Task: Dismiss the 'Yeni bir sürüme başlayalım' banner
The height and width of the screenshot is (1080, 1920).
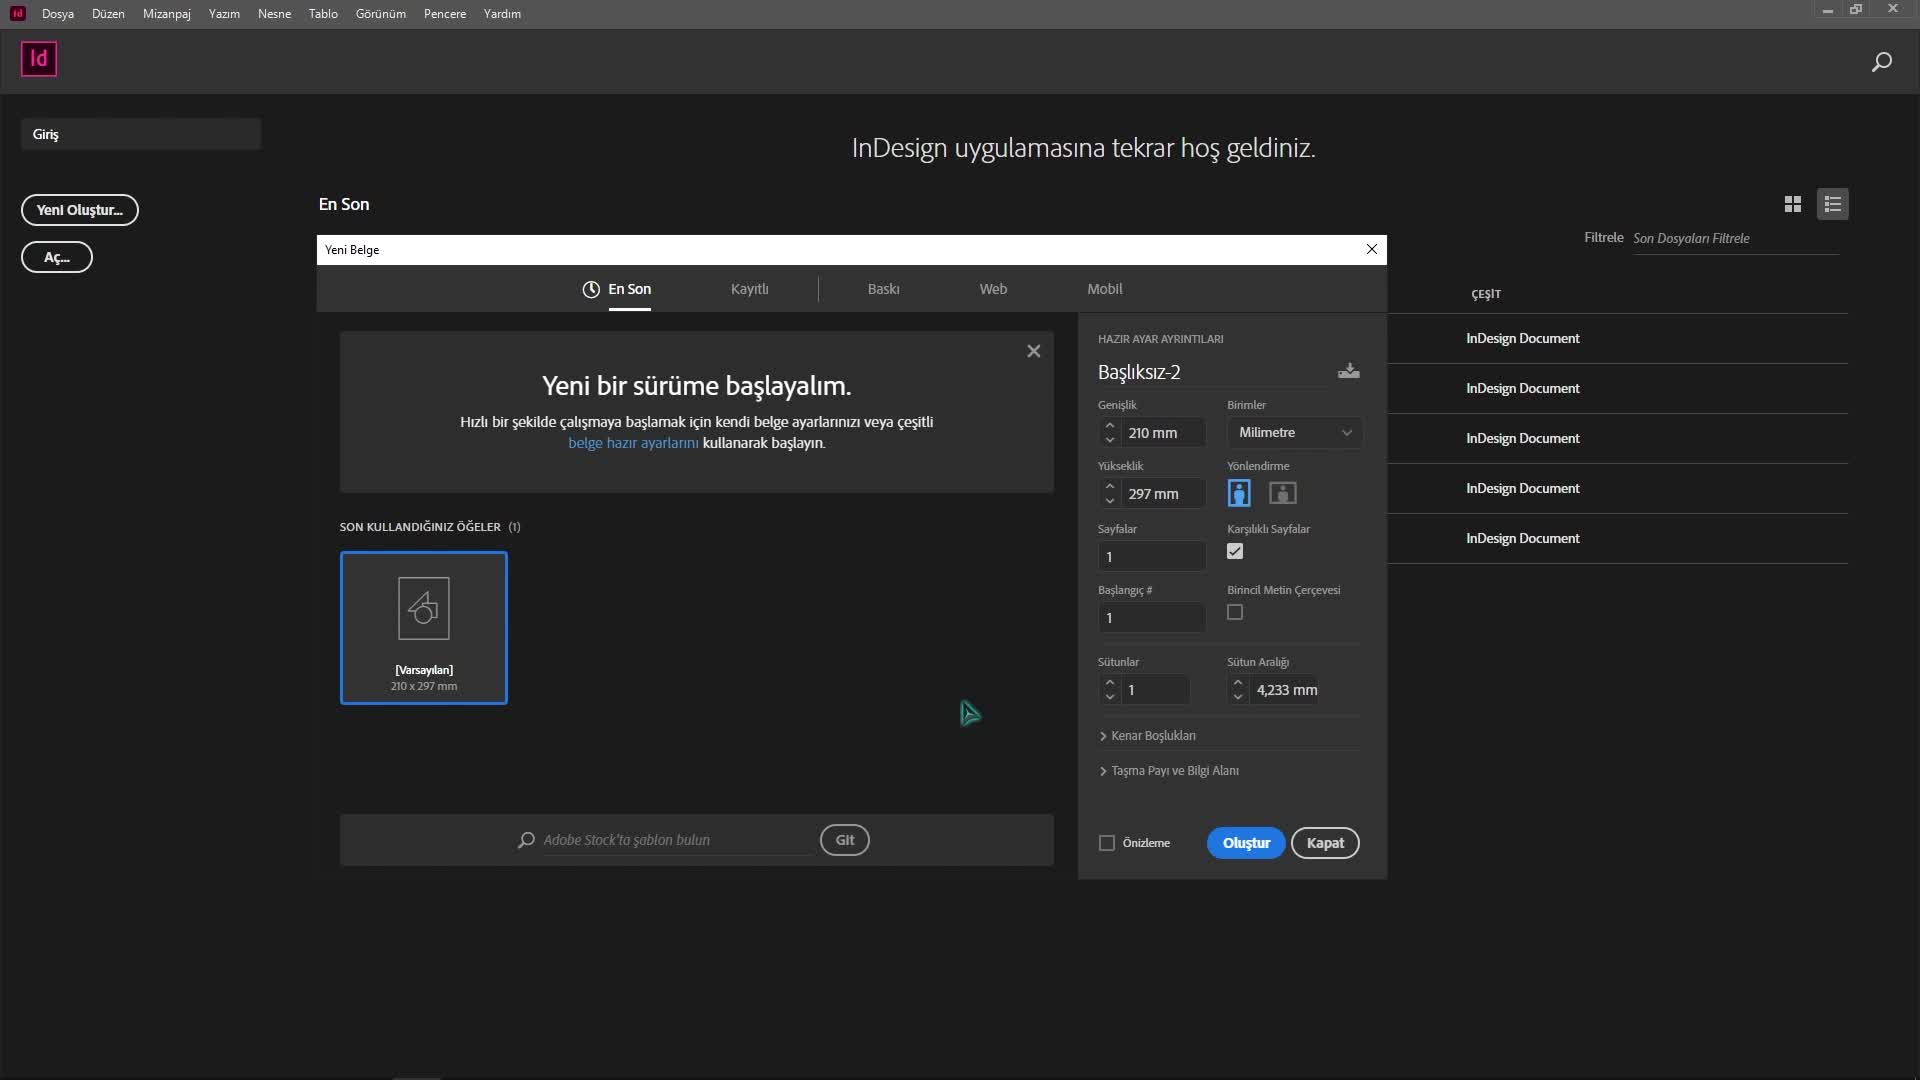Action: click(1033, 351)
